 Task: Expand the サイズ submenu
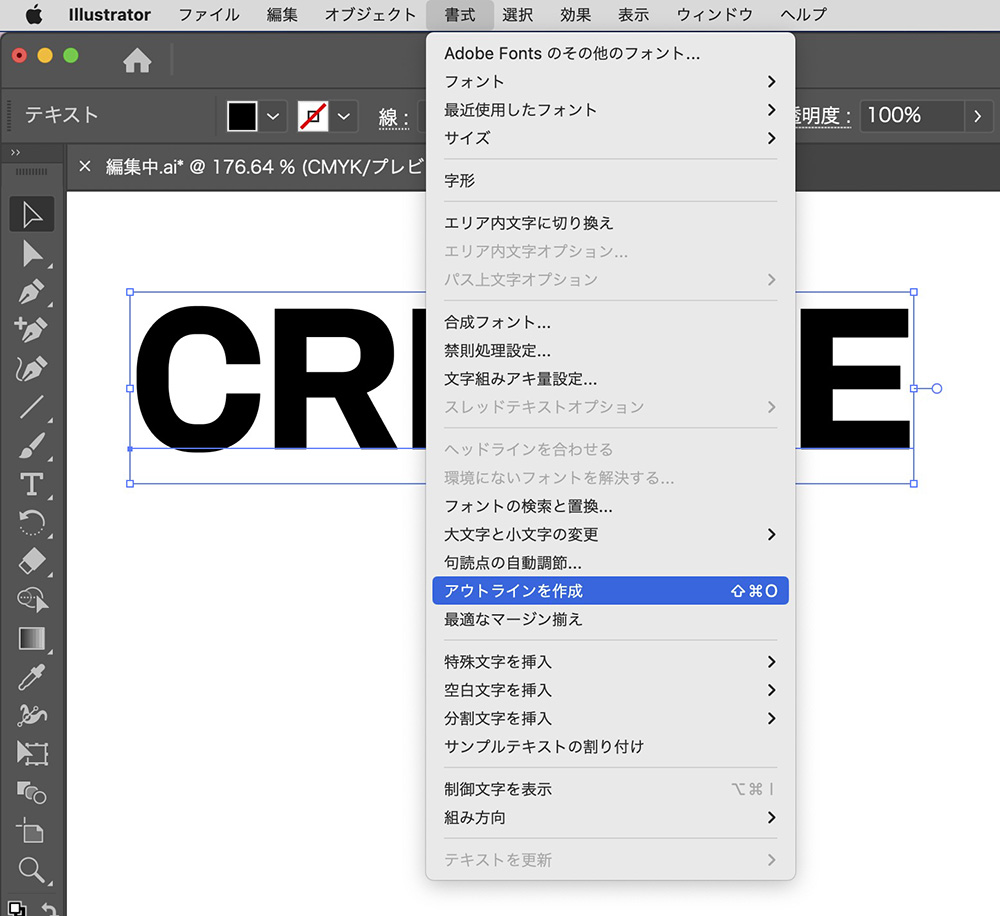click(610, 138)
